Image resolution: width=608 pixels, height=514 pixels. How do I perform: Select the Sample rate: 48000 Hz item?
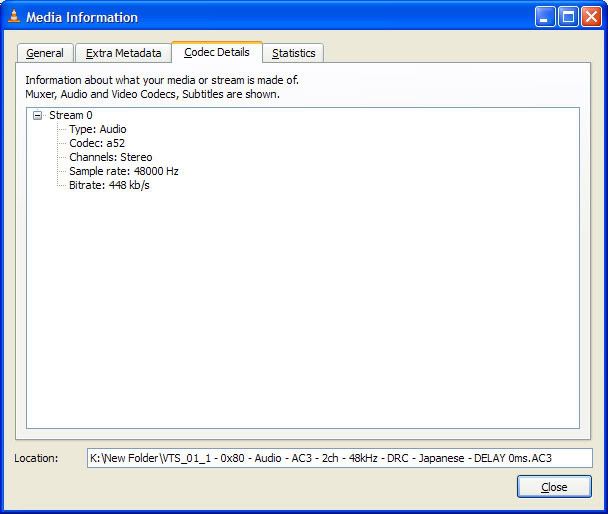(x=123, y=172)
